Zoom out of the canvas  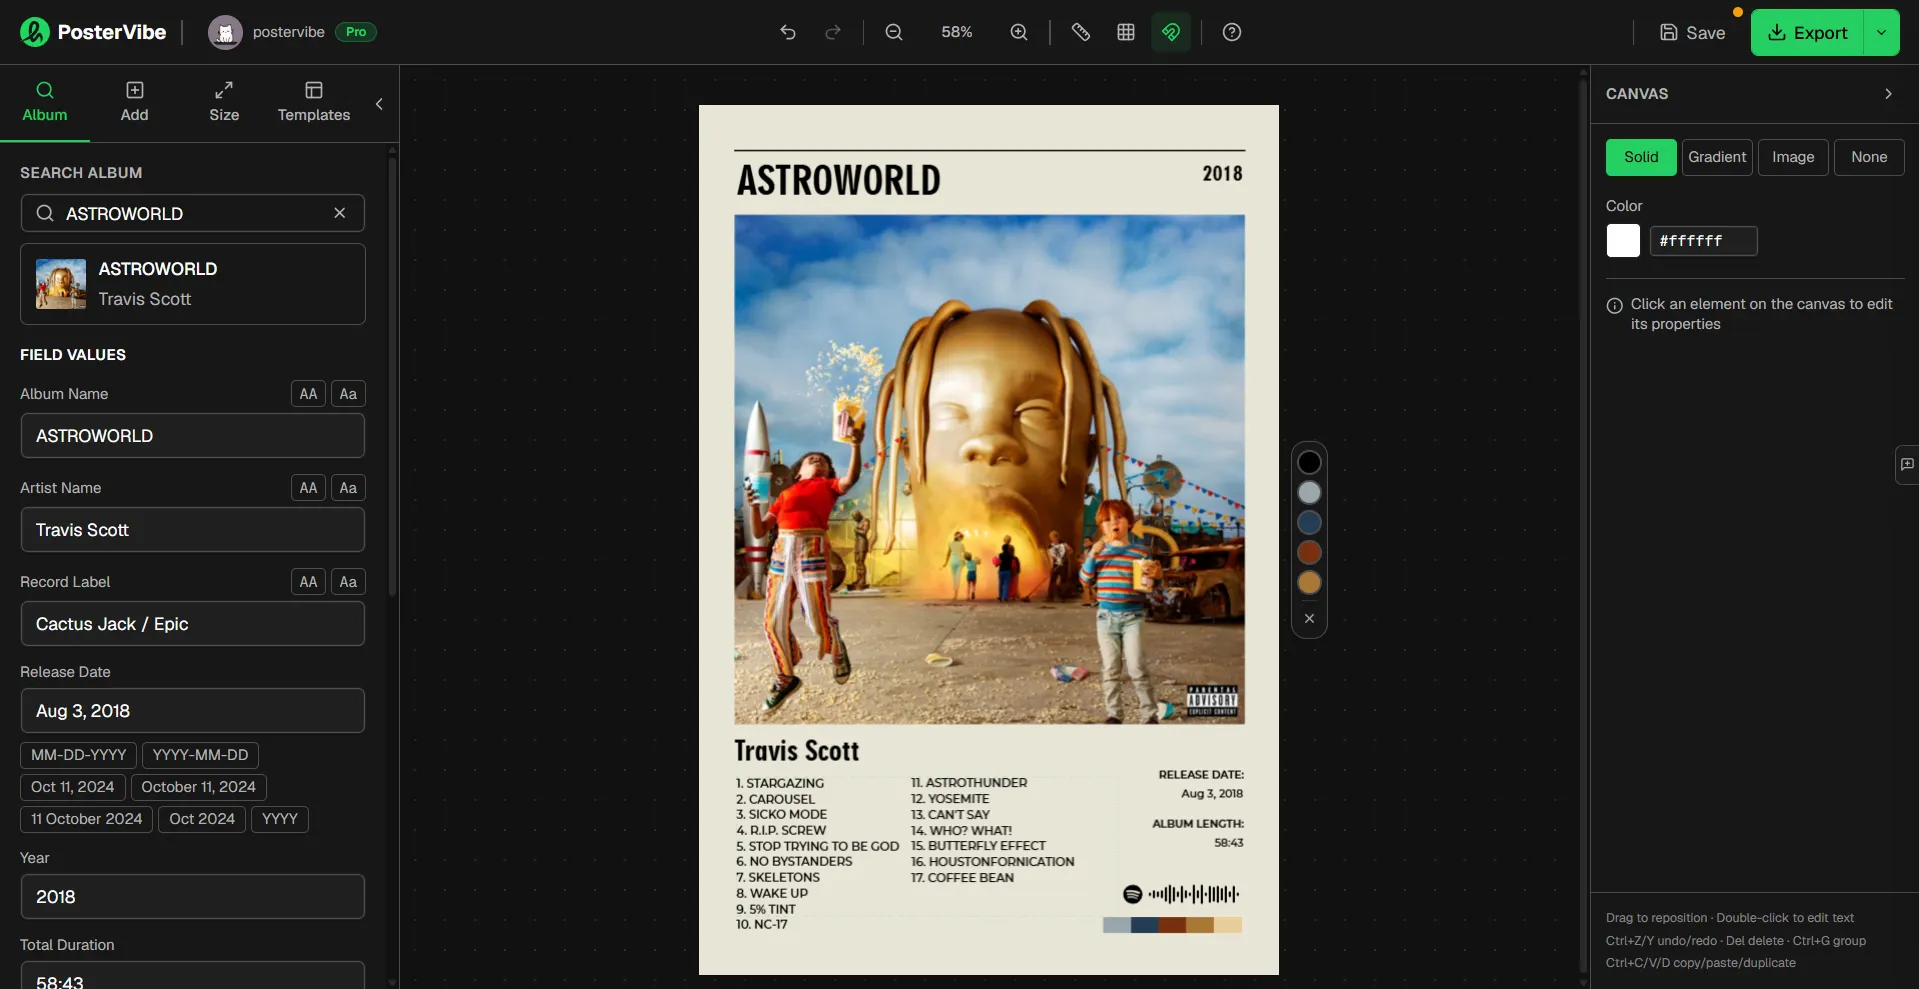[894, 32]
